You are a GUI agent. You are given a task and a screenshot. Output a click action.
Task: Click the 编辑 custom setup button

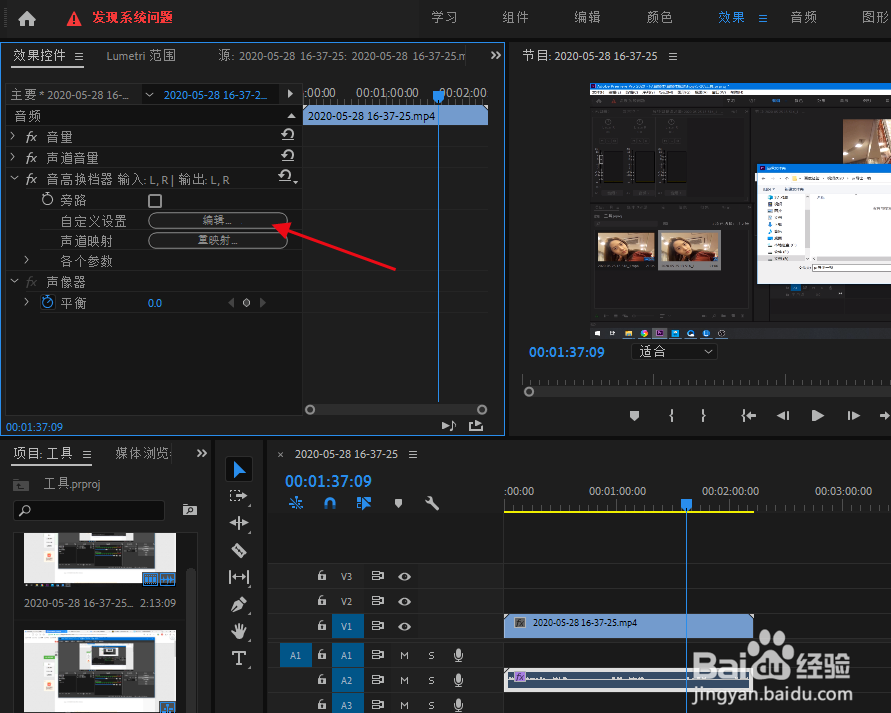point(217,220)
